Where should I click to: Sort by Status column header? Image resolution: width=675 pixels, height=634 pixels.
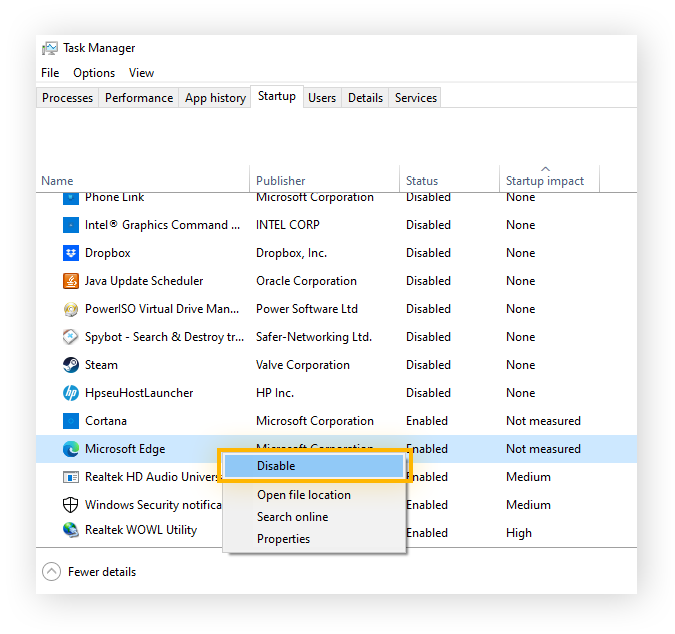click(422, 181)
